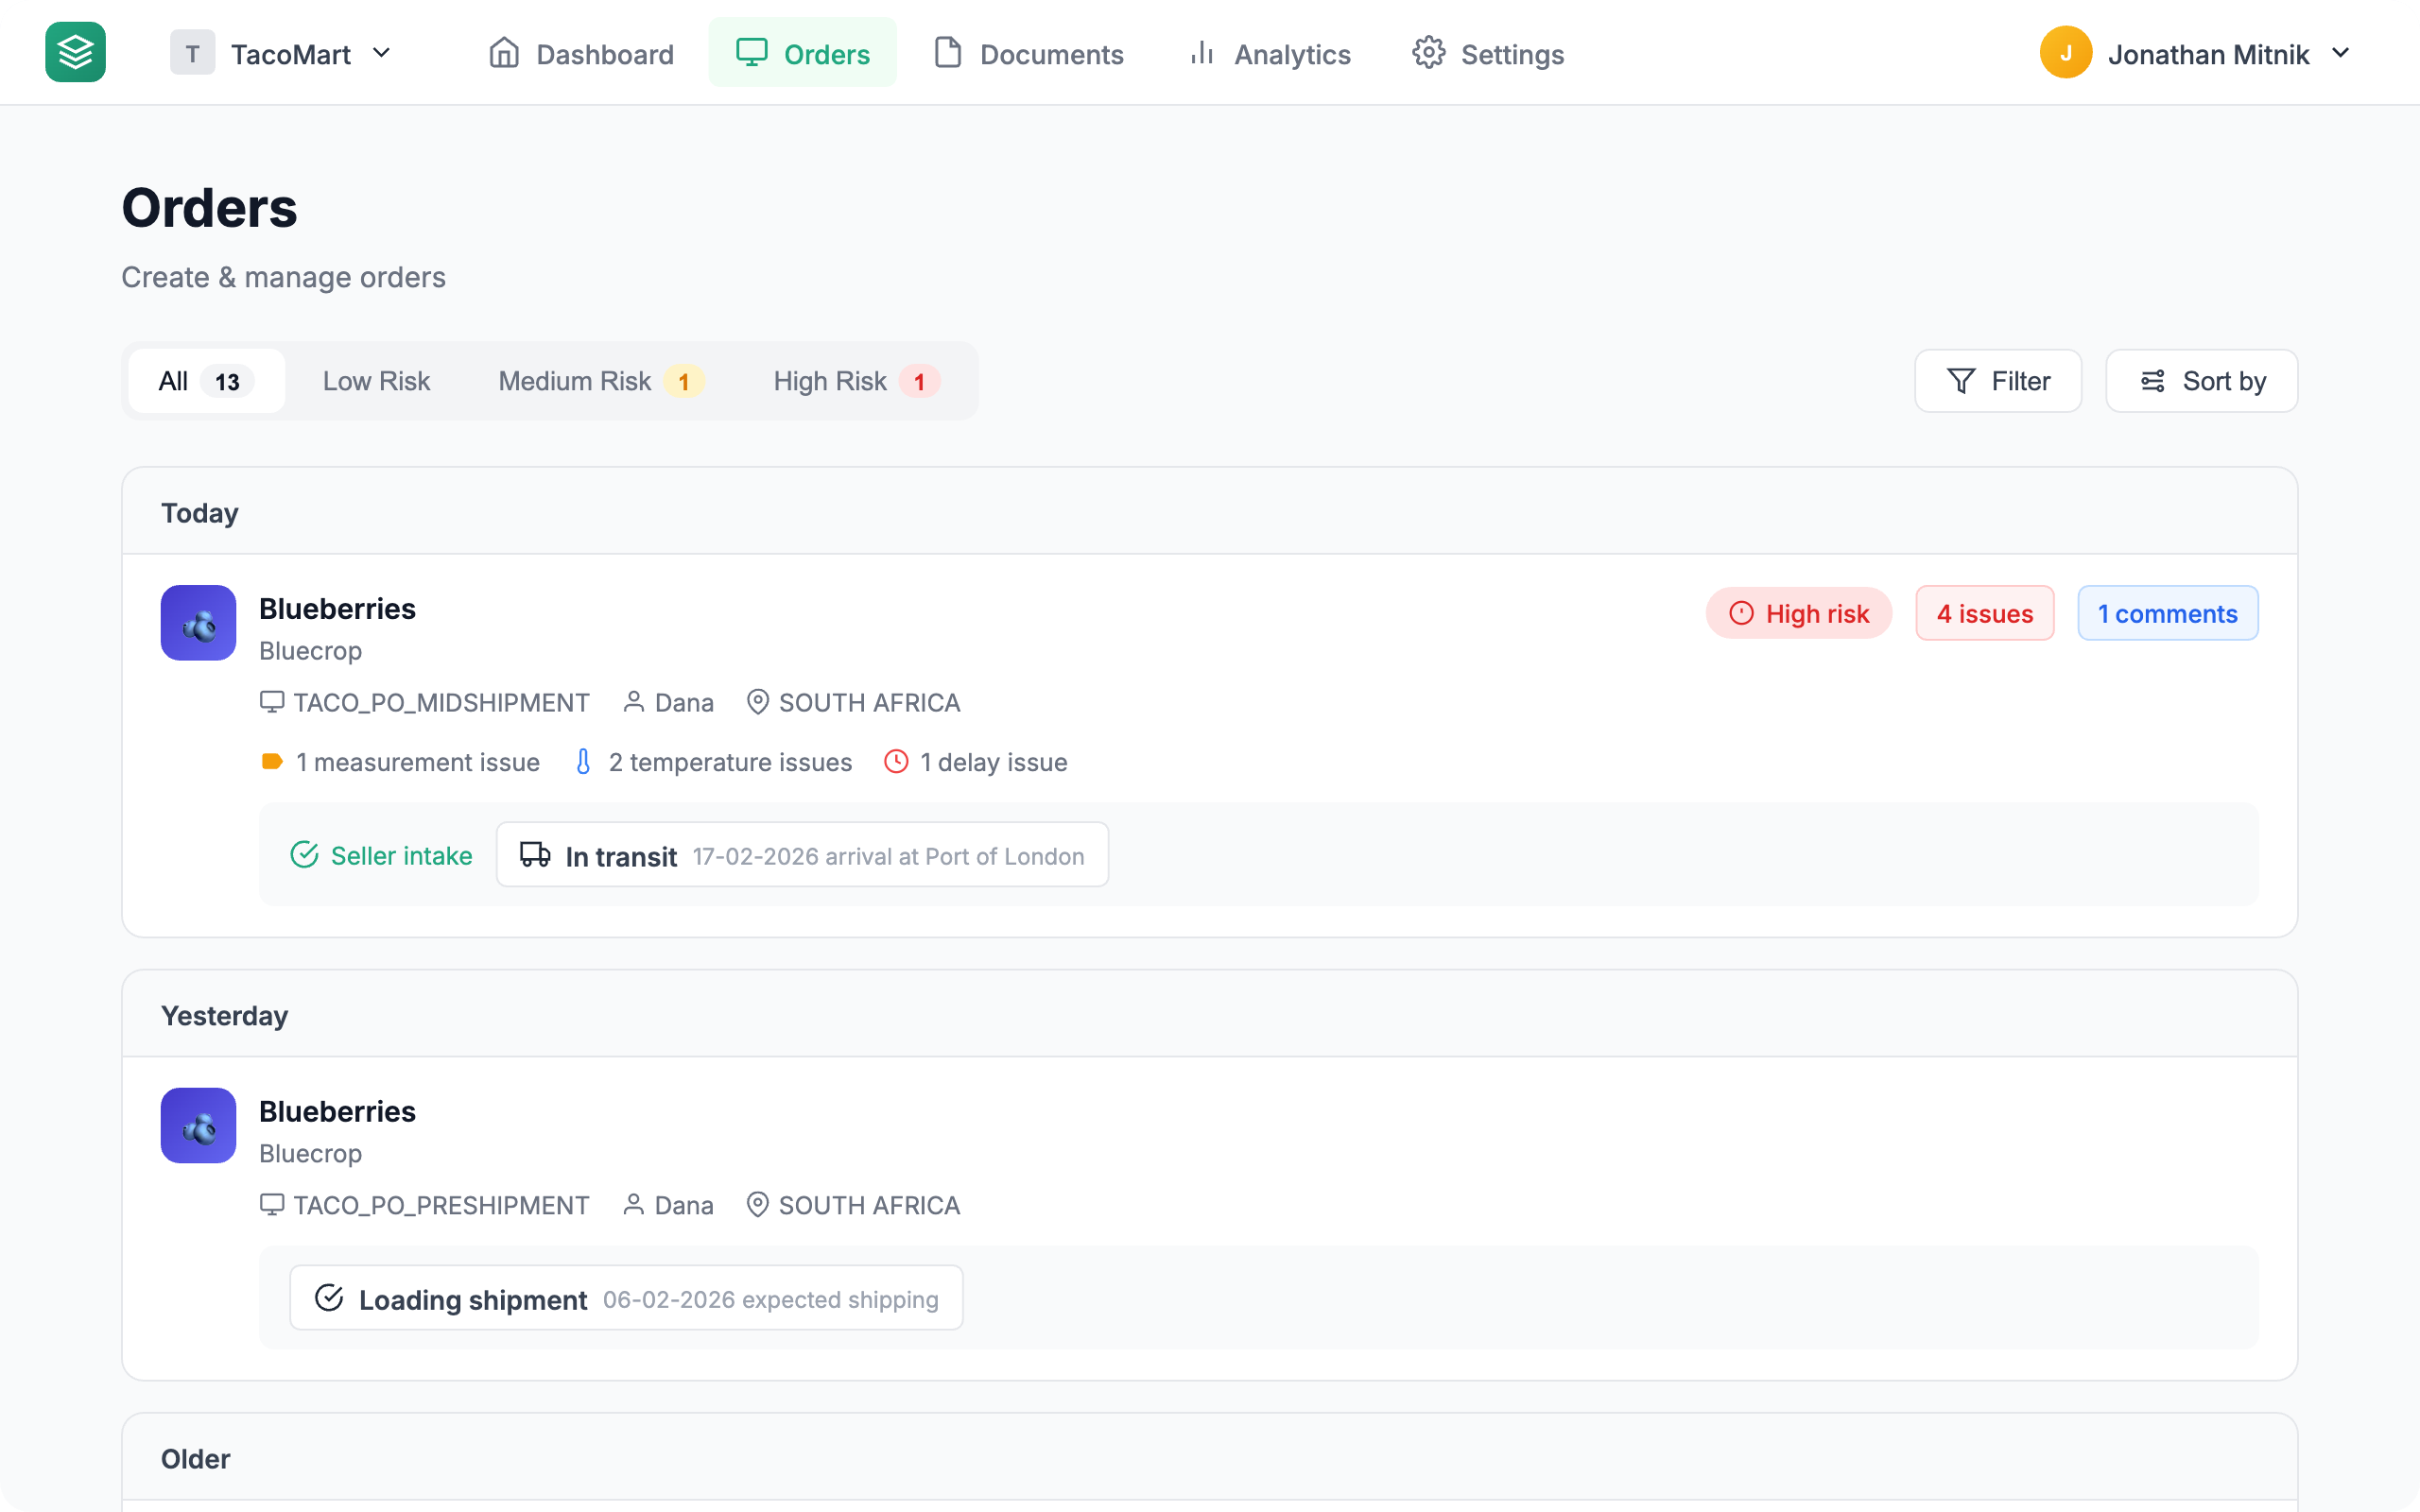
Task: Open the 1 comments badge
Action: (2167, 613)
